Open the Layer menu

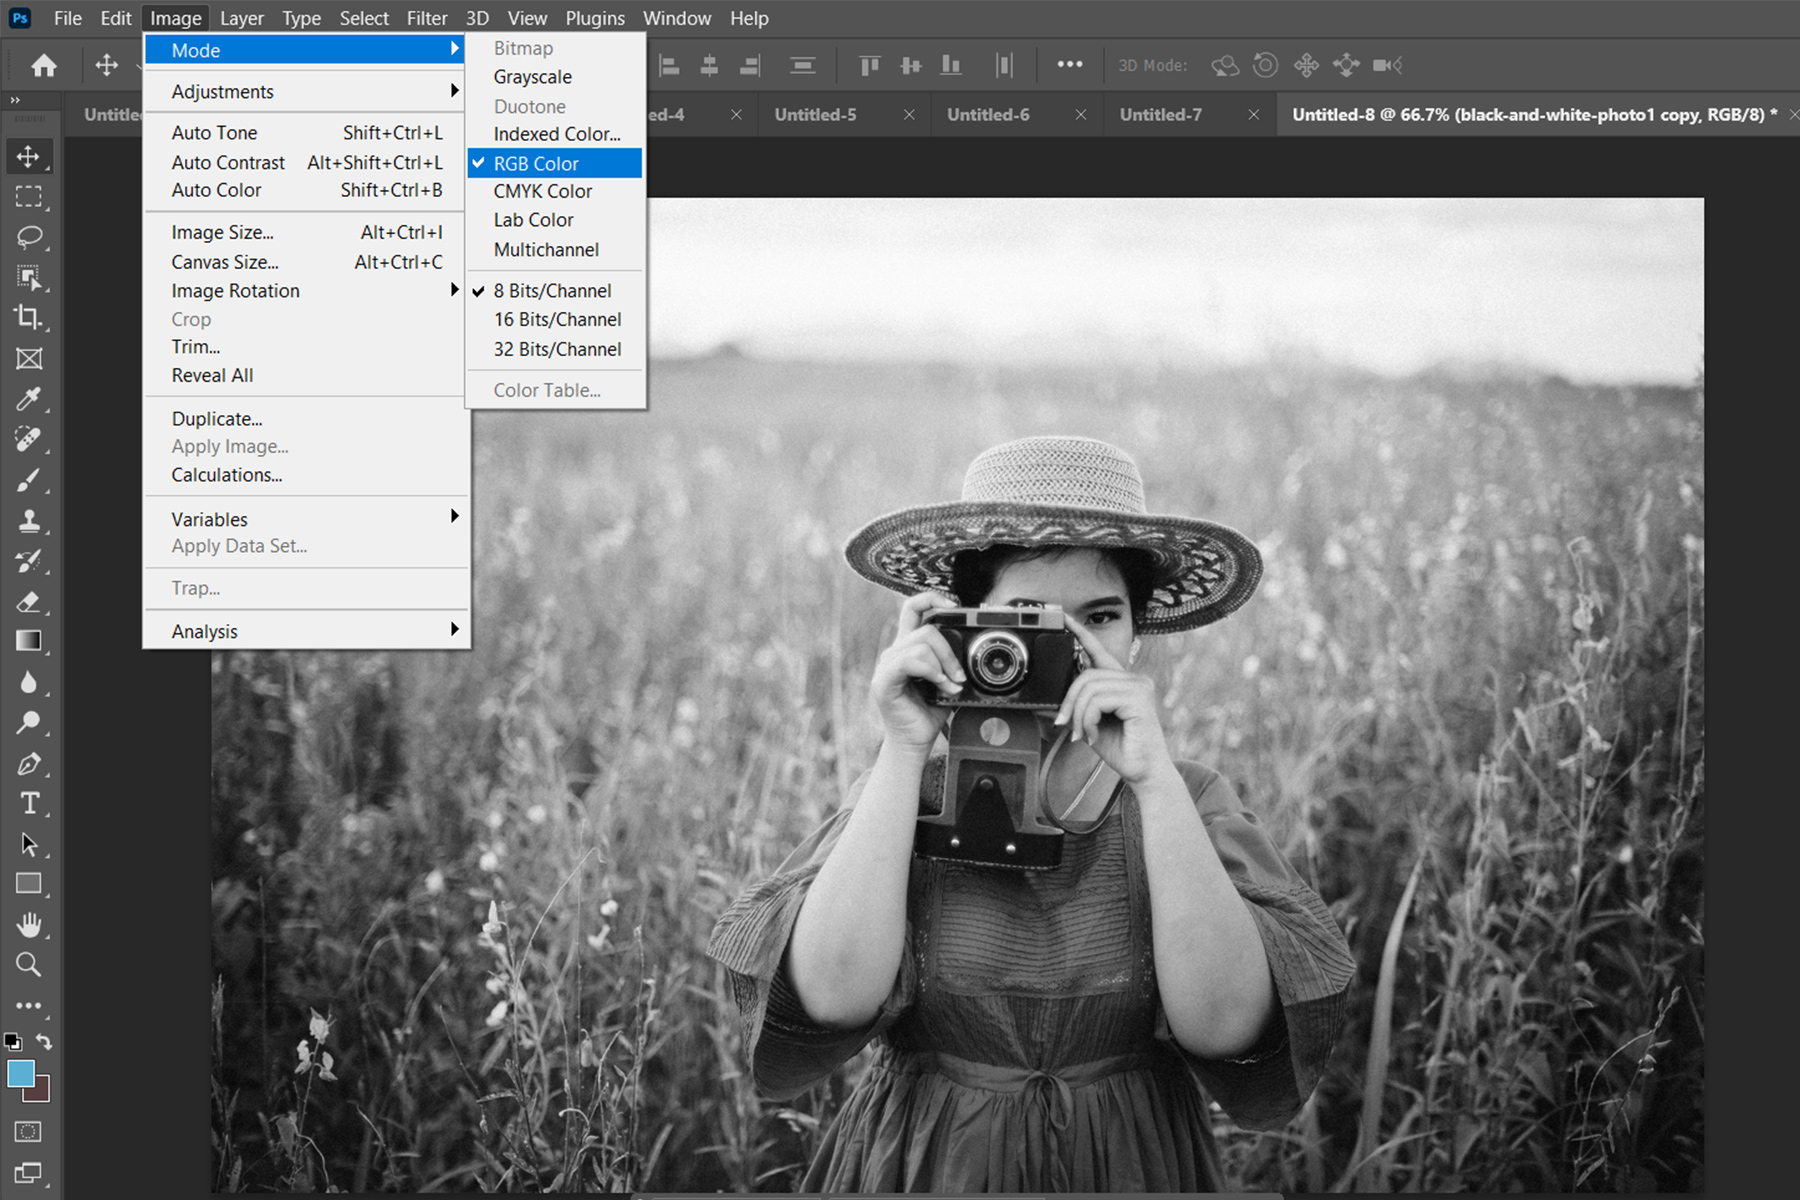tap(242, 18)
